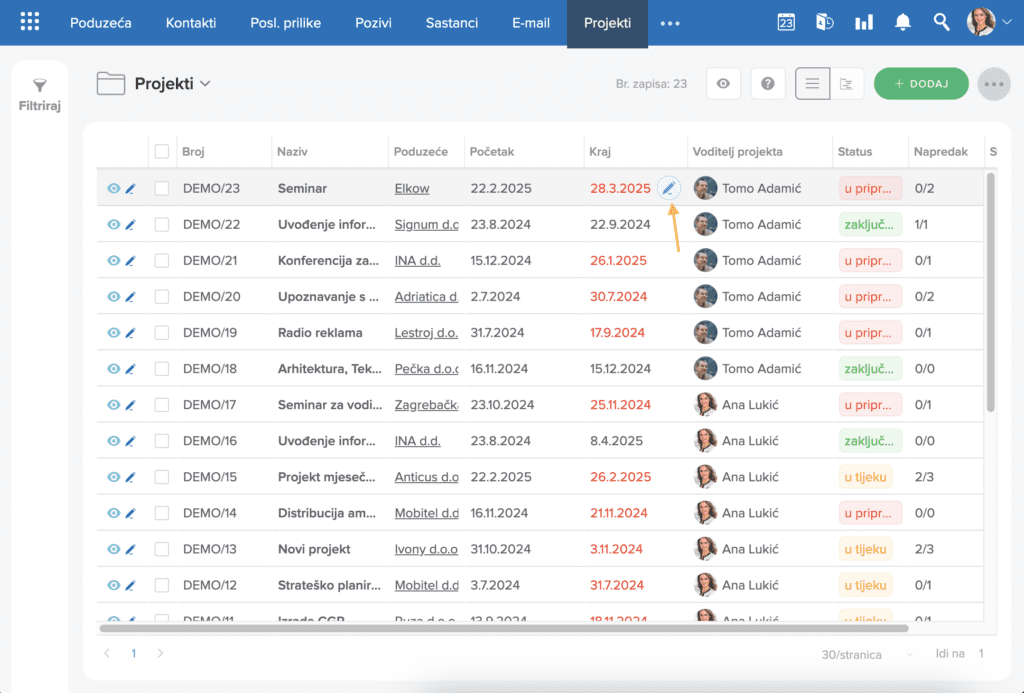Switch to the Gantt tree view icon
The width and height of the screenshot is (1024, 693).
click(846, 84)
